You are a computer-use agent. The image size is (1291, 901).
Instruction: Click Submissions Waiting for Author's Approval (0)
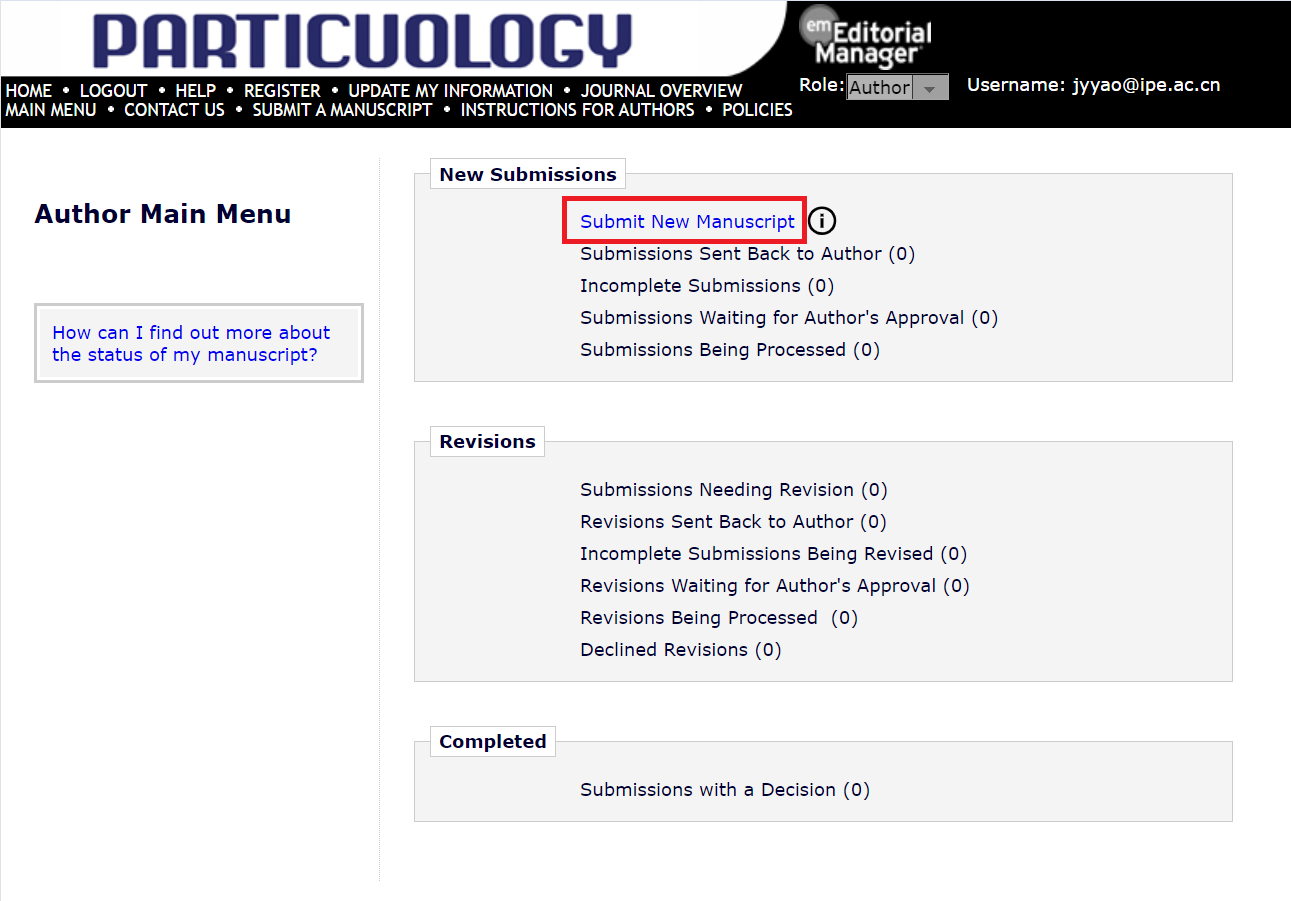coord(789,318)
